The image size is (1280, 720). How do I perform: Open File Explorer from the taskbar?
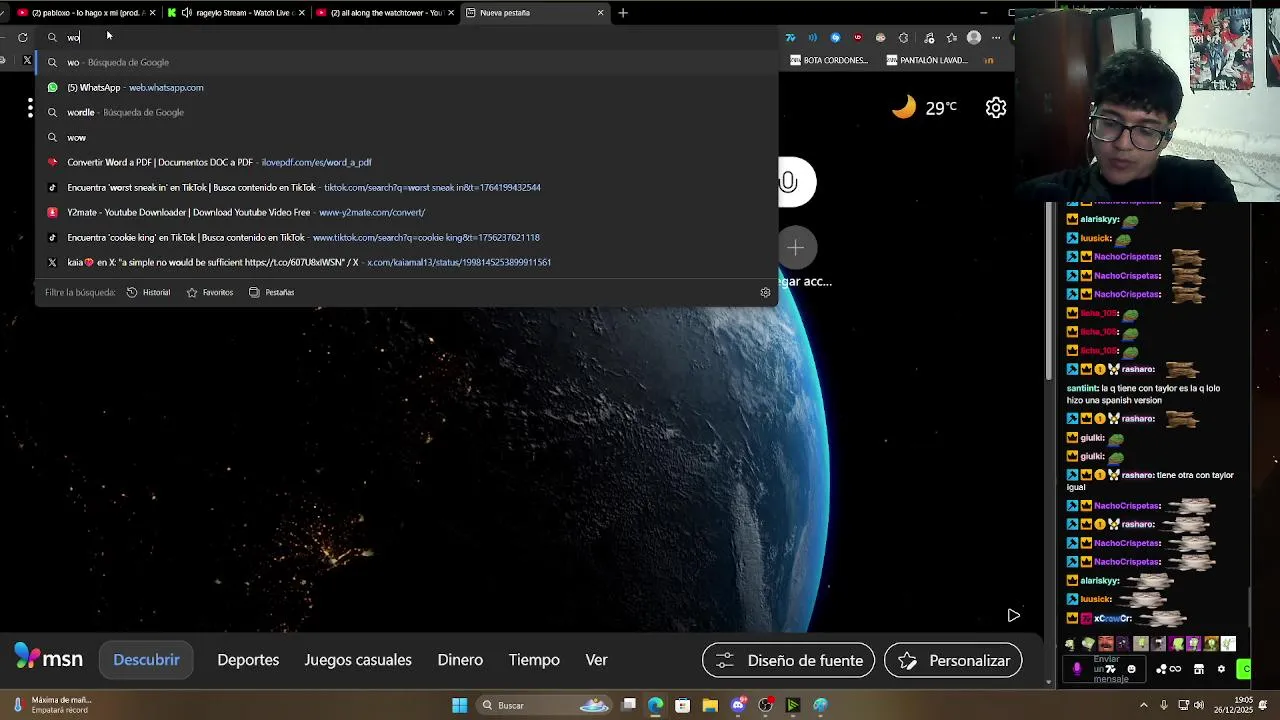pos(710,705)
